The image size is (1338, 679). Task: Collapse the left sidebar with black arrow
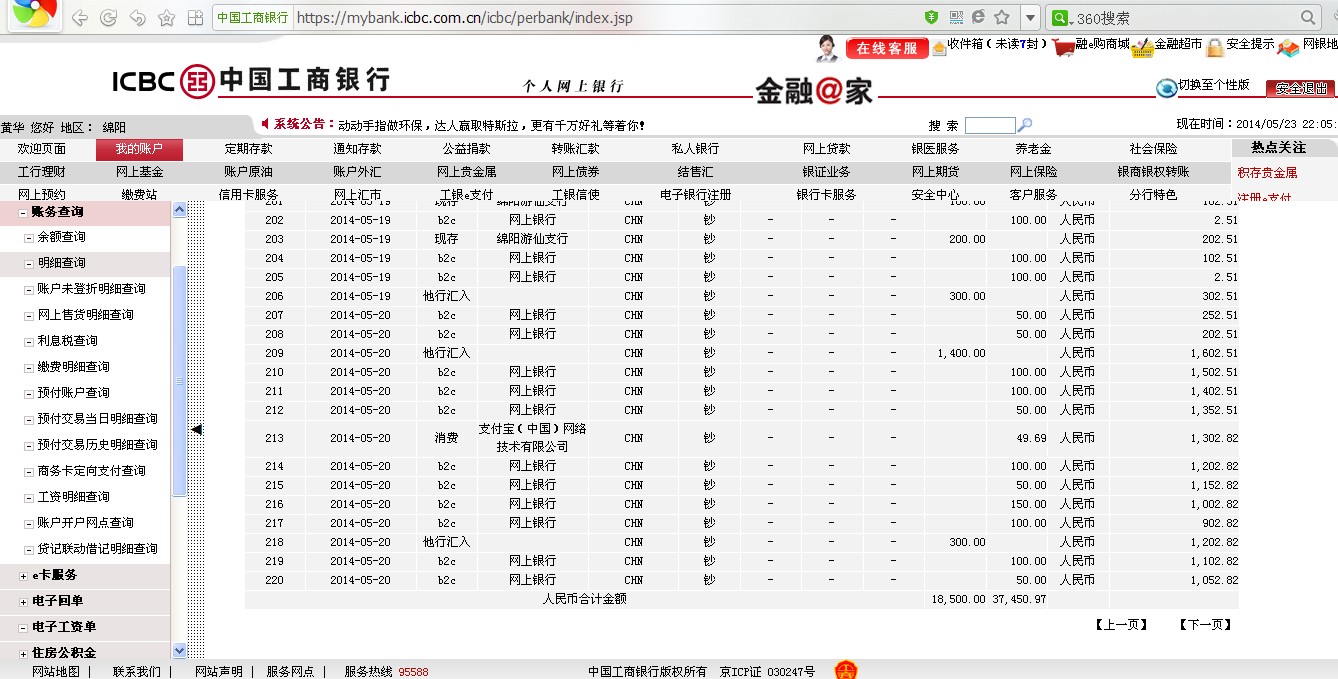(196, 429)
